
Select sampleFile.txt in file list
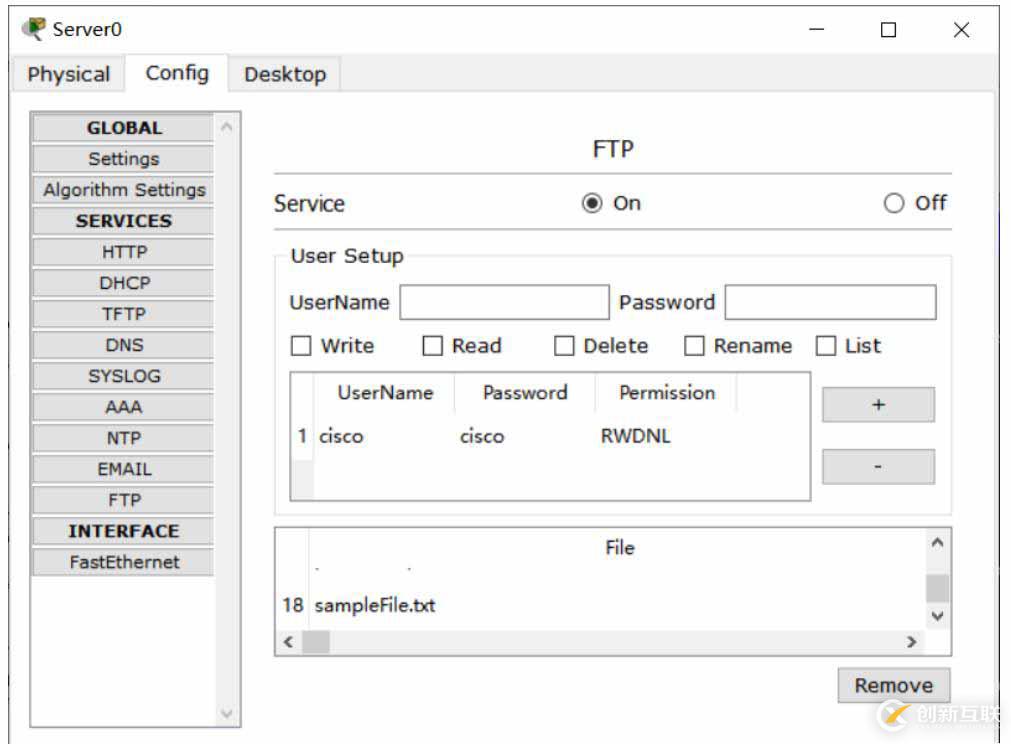click(375, 605)
